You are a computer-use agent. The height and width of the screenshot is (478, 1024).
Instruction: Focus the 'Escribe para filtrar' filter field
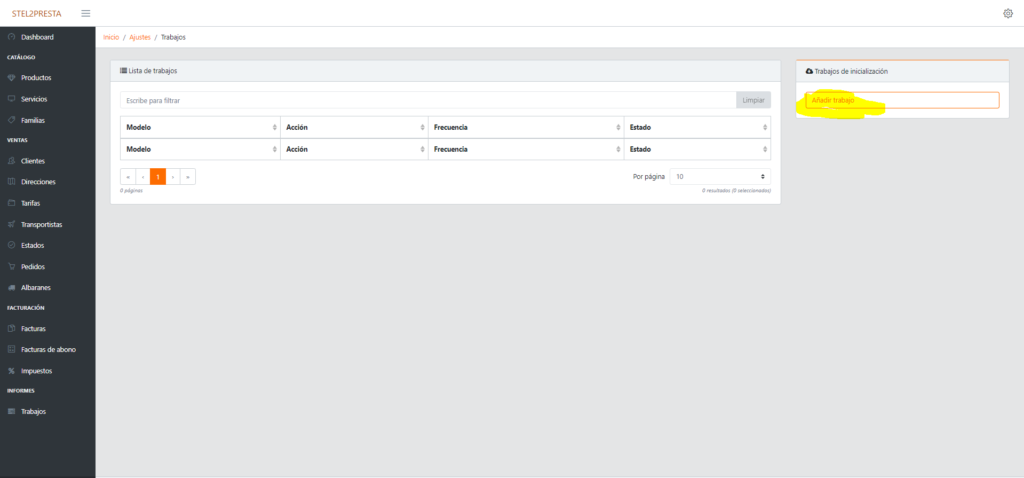(427, 101)
